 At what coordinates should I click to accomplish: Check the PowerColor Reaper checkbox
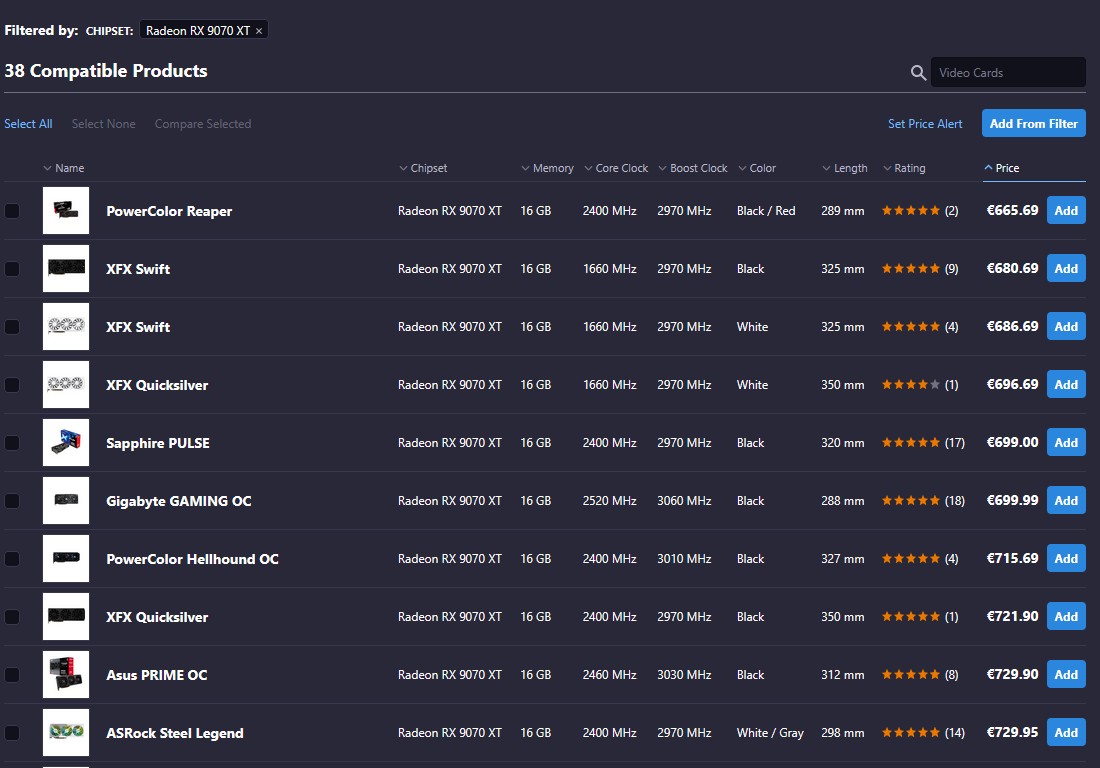tap(12, 211)
